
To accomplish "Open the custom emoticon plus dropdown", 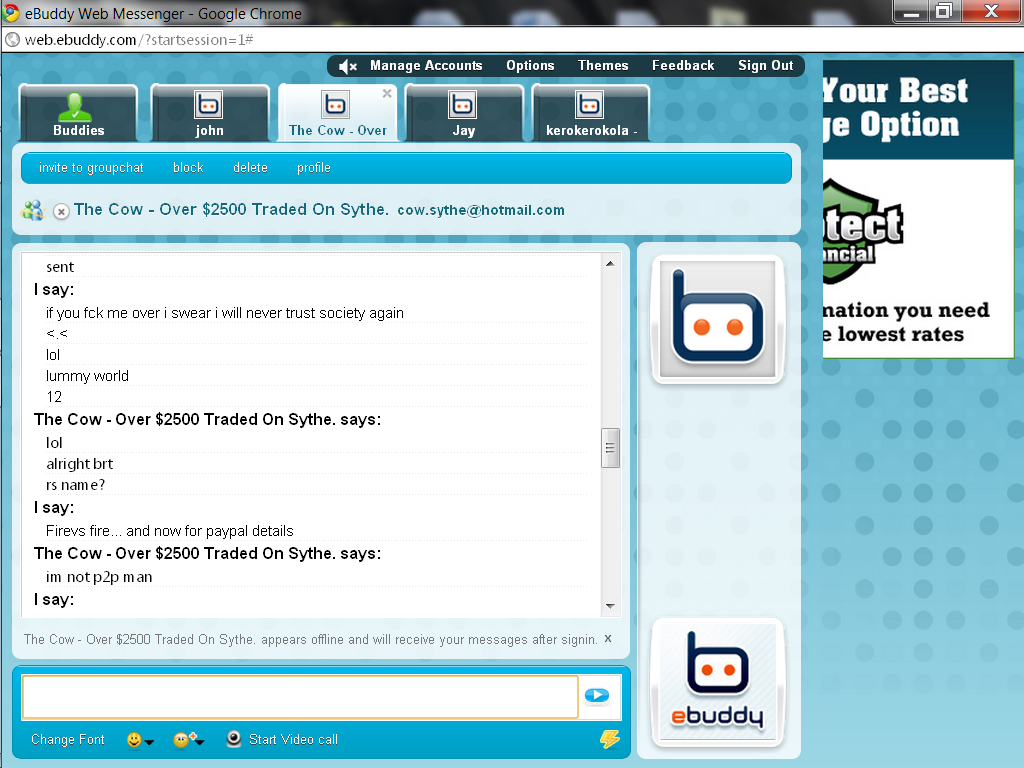I will (x=188, y=740).
